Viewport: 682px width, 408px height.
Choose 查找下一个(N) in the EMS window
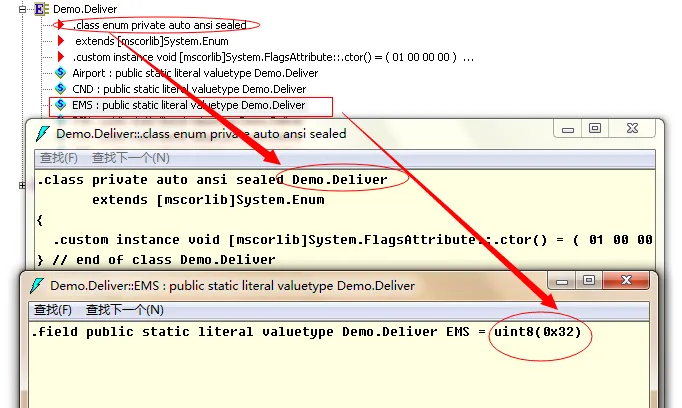pyautogui.click(x=124, y=310)
